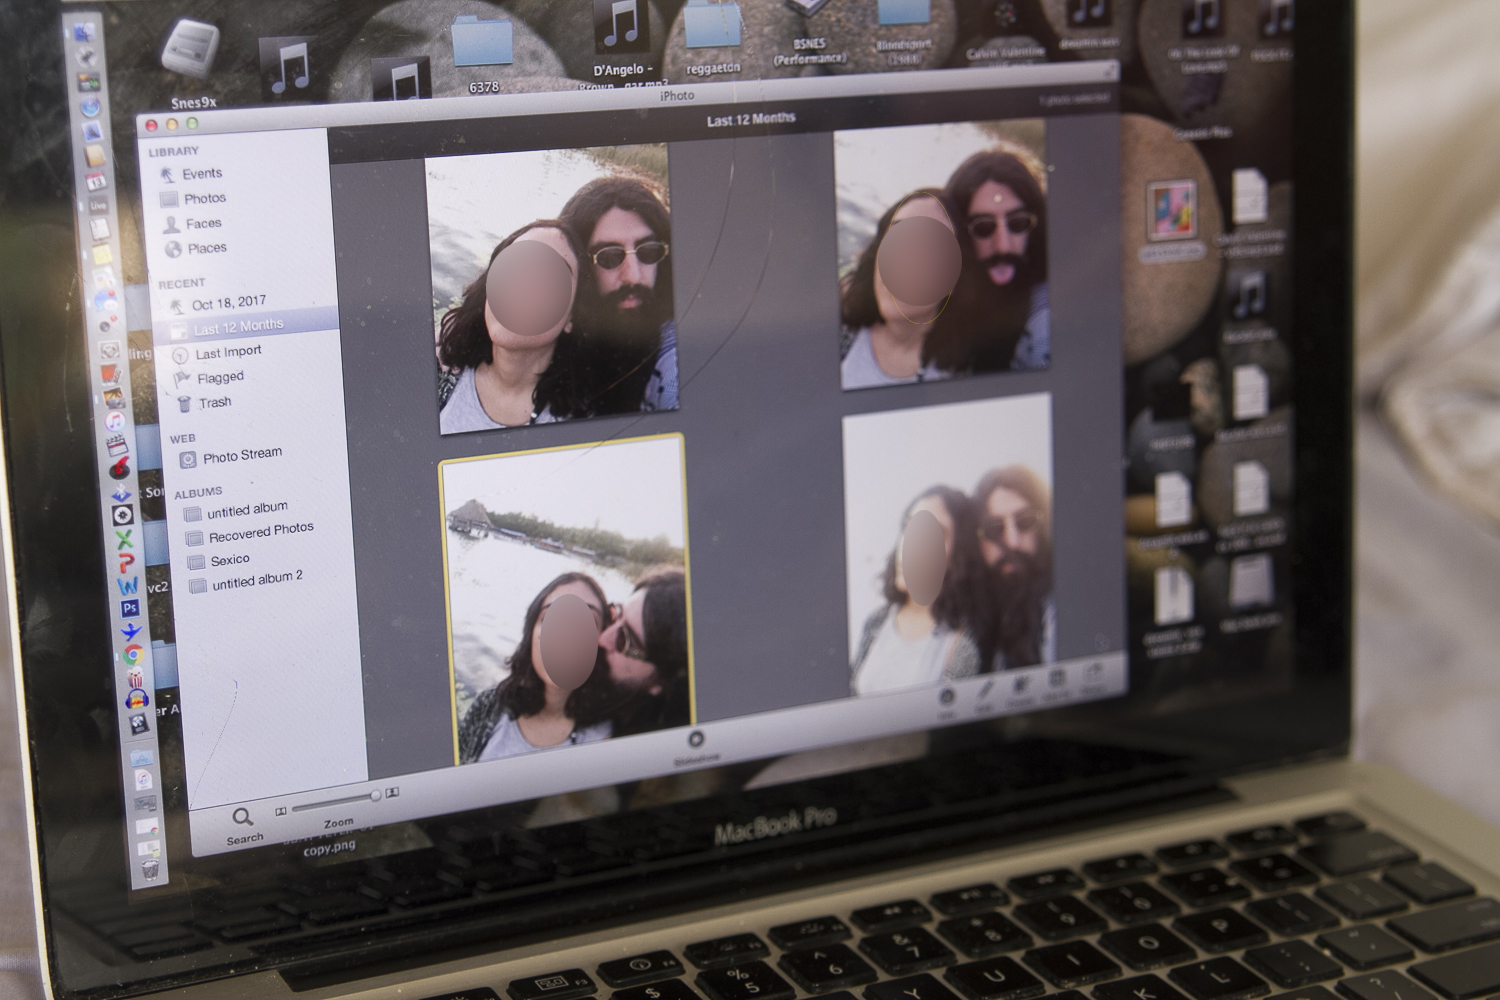Click the Zoom slider knob

pos(376,795)
